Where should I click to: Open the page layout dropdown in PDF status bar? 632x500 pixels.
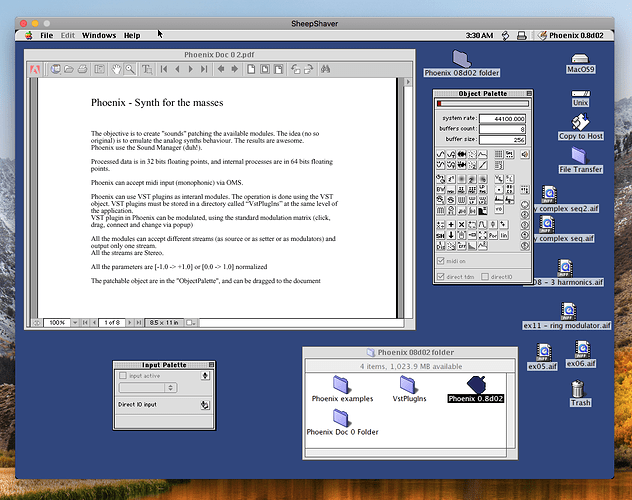pyautogui.click(x=191, y=323)
